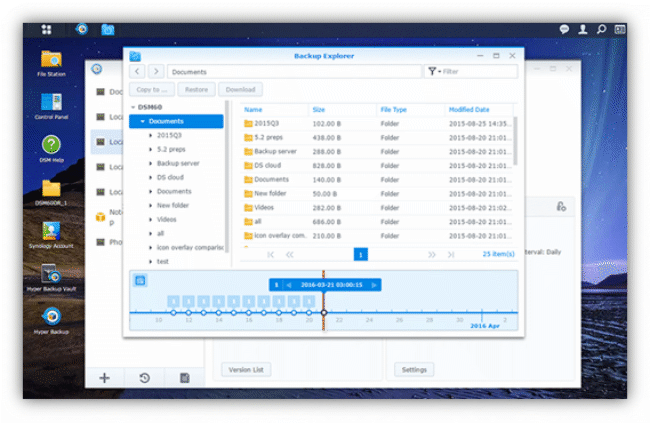Go to previous backup version arrow
Viewport: 650px width, 423px height.
click(x=289, y=285)
